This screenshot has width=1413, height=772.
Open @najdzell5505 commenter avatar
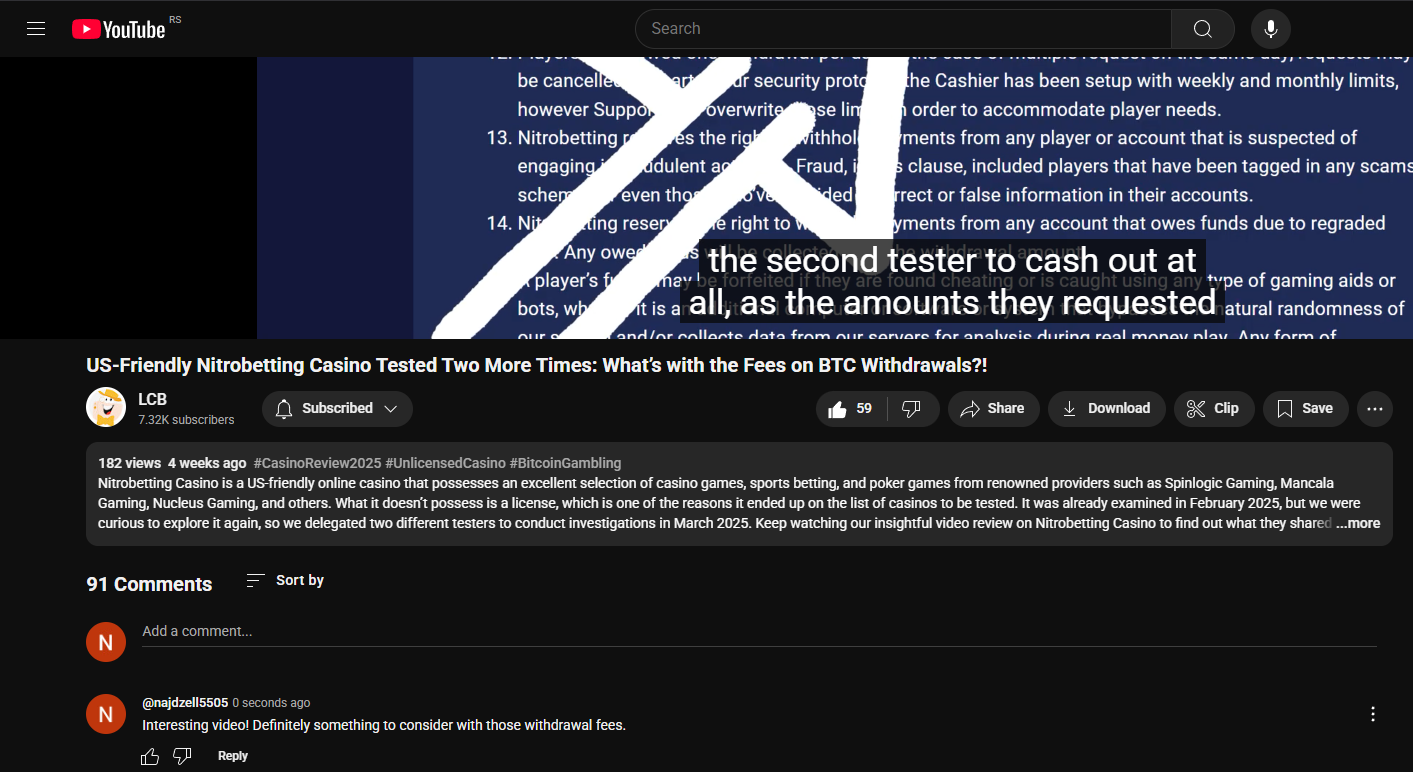(x=106, y=714)
